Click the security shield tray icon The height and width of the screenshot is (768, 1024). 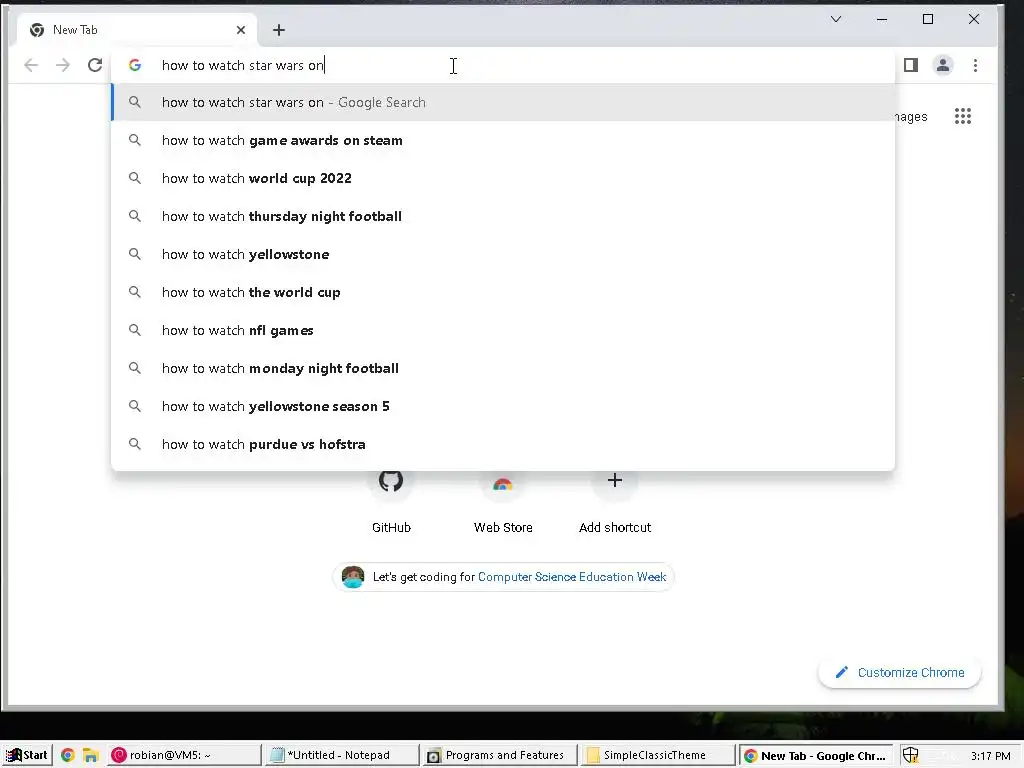[x=910, y=755]
